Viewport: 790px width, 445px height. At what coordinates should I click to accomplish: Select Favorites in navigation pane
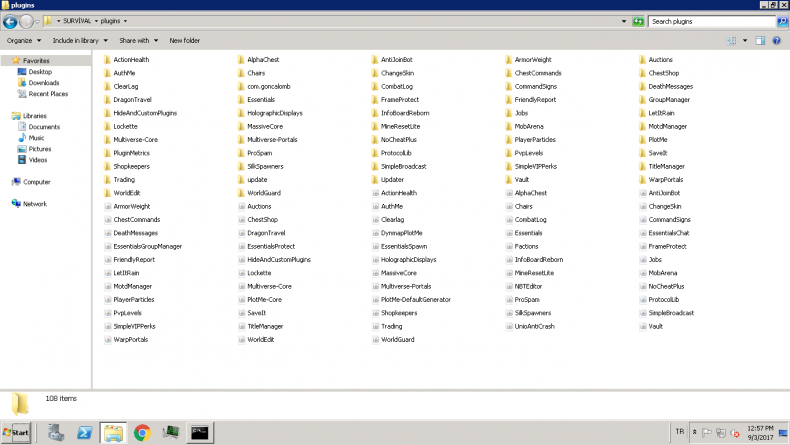click(x=36, y=60)
